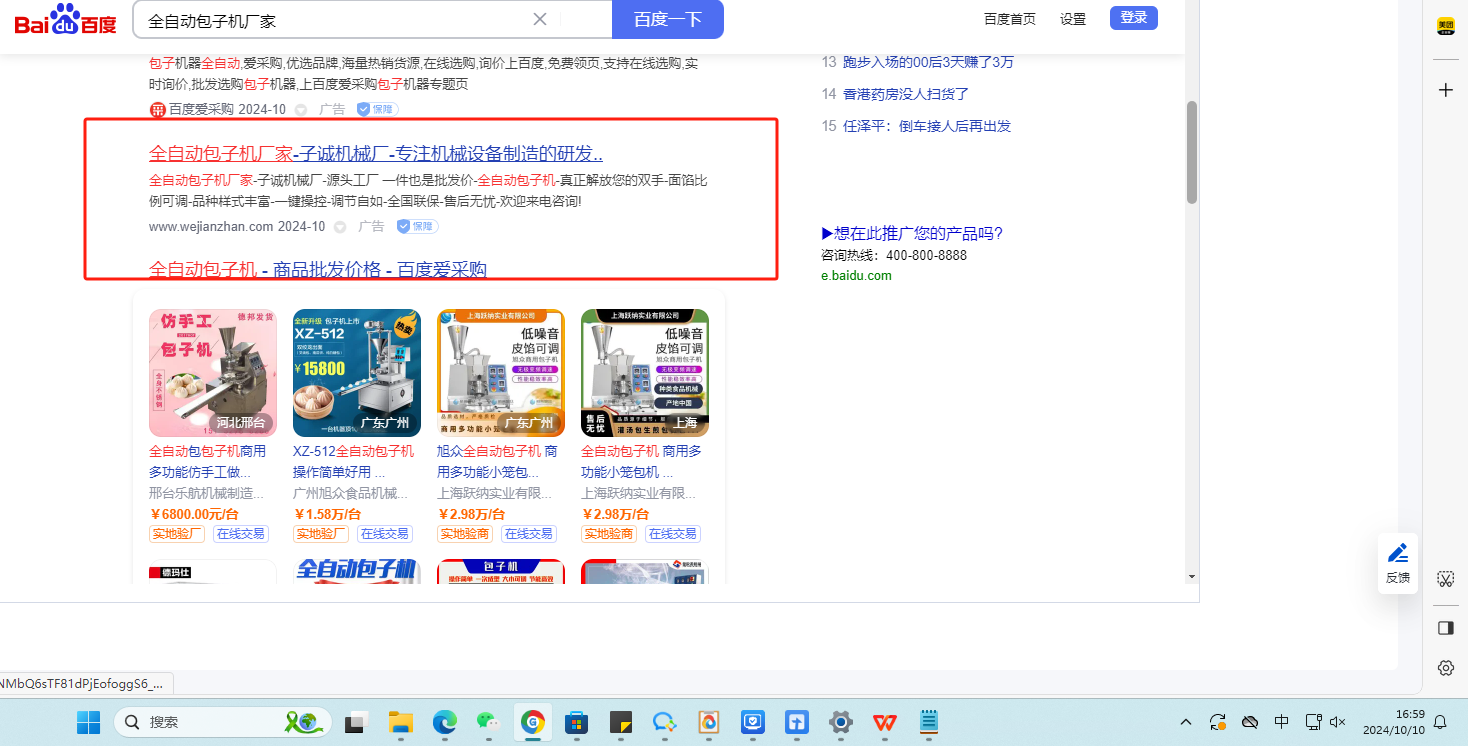
Task: Click the plus icon in the sidebar
Action: [x=1445, y=90]
